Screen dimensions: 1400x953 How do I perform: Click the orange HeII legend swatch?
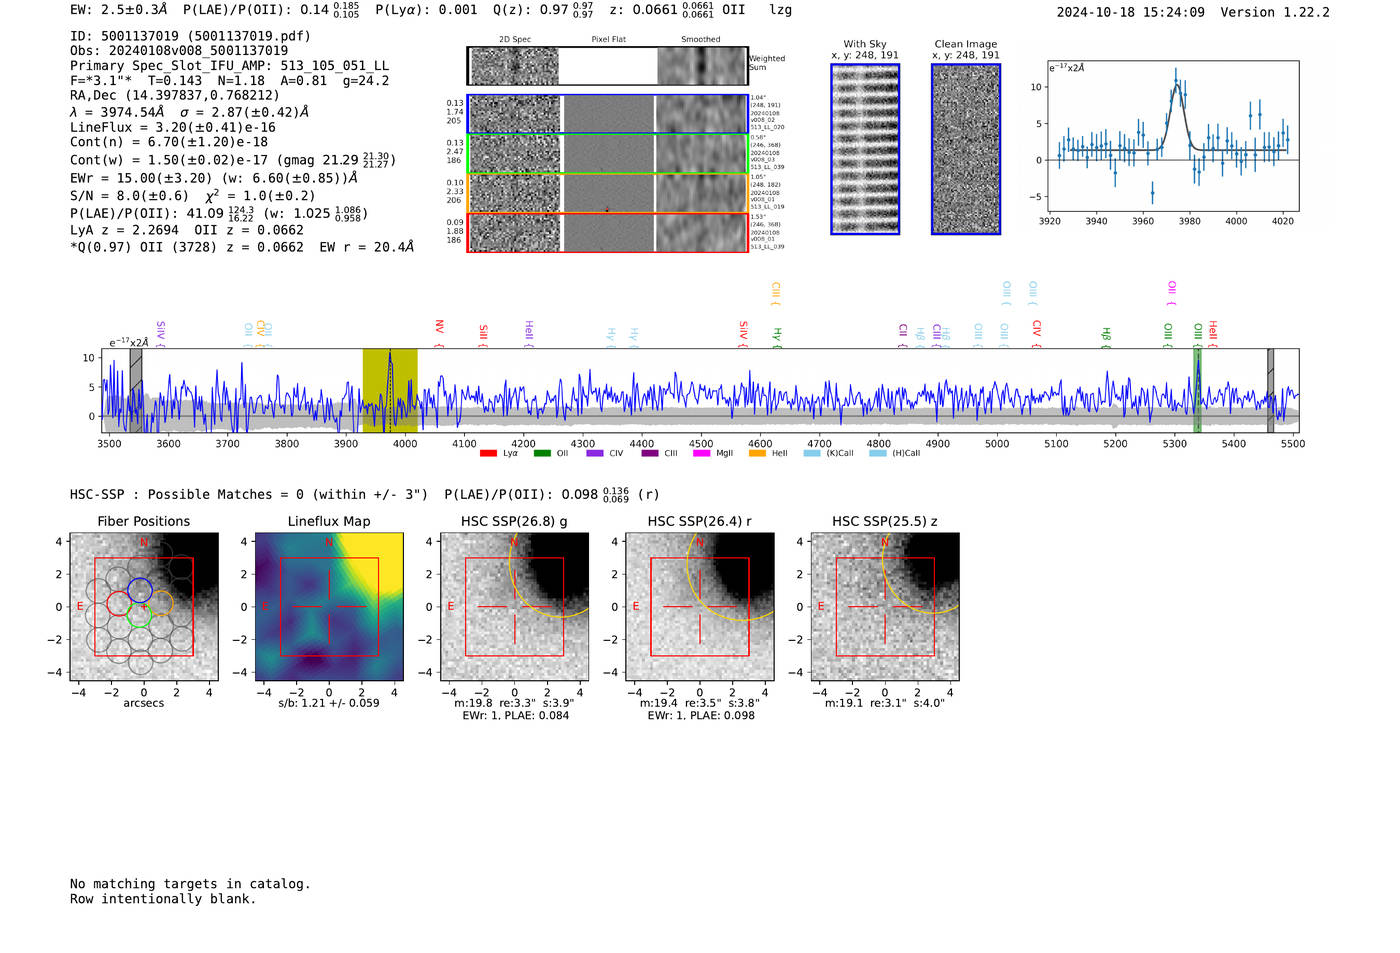click(757, 453)
